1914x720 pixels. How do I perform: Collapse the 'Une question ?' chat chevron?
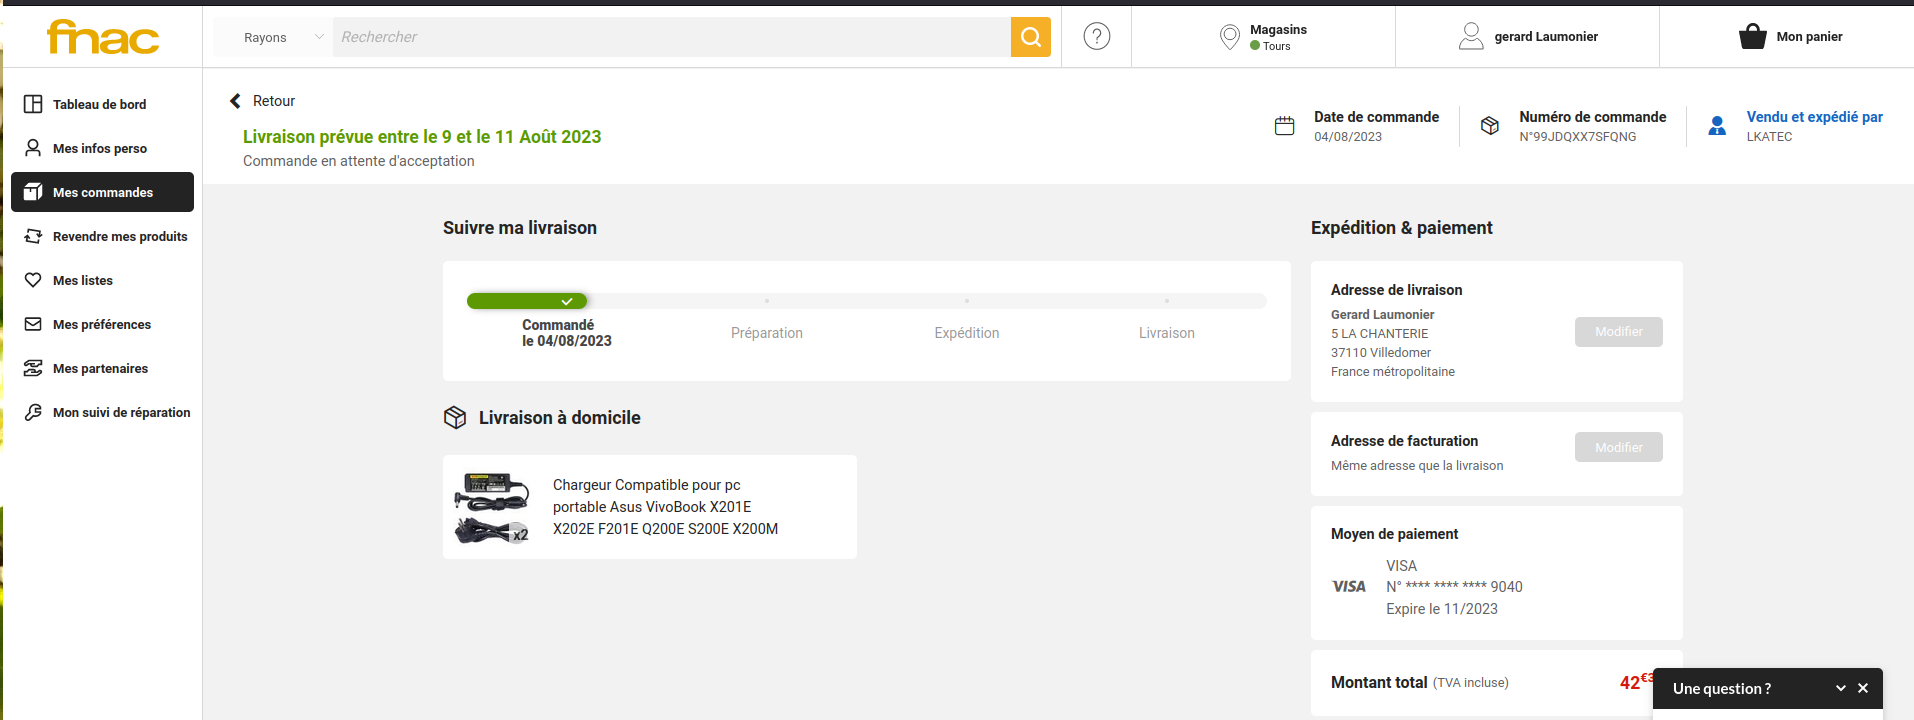[x=1840, y=688]
